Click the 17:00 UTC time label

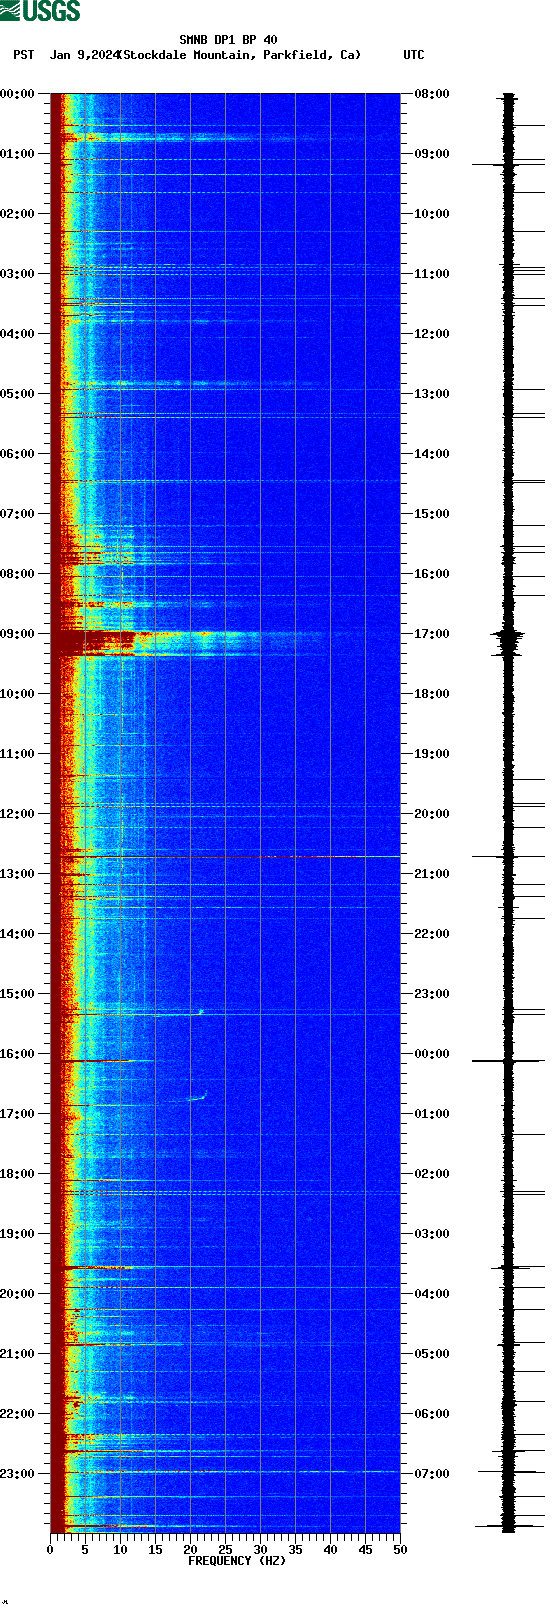click(432, 634)
